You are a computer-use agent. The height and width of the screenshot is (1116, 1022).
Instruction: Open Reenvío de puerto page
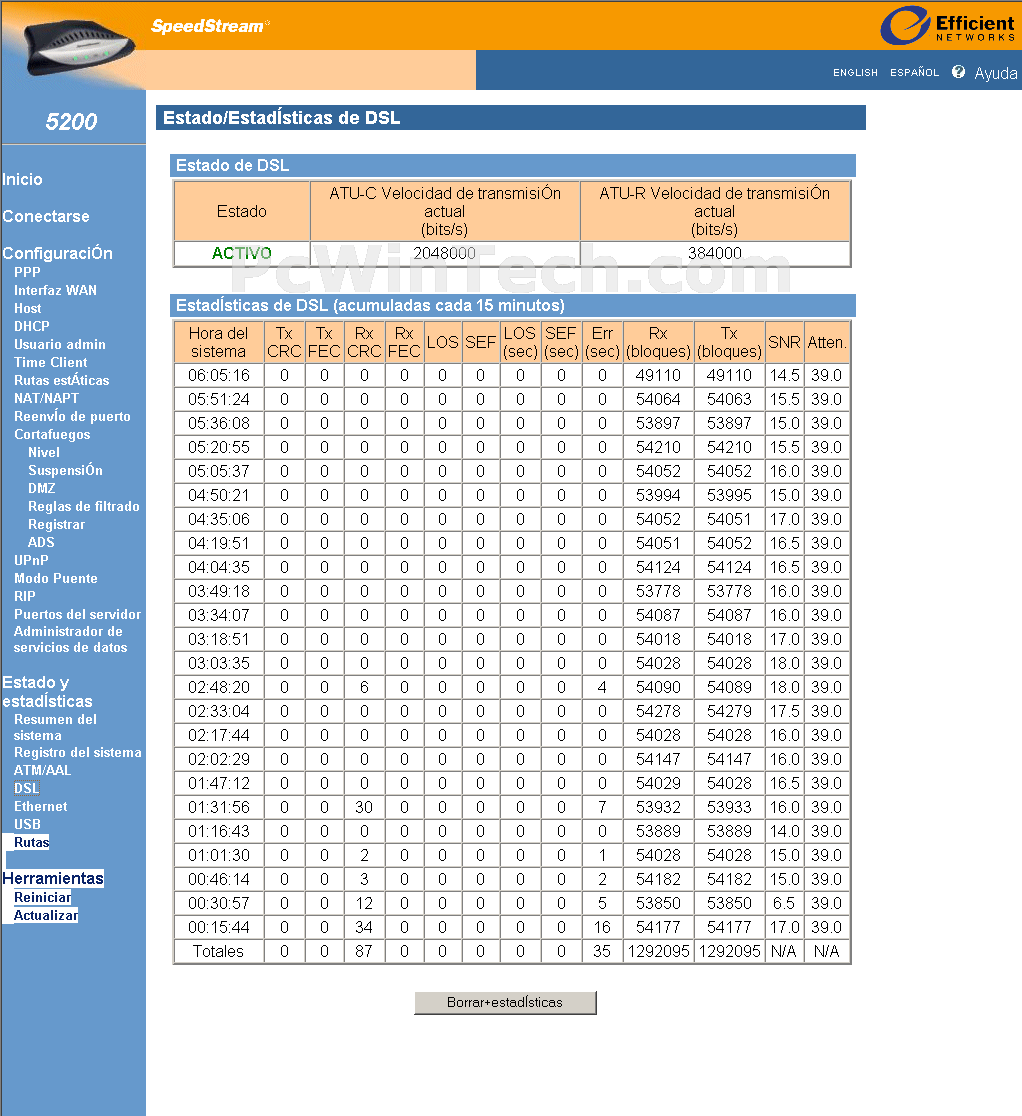coord(73,416)
